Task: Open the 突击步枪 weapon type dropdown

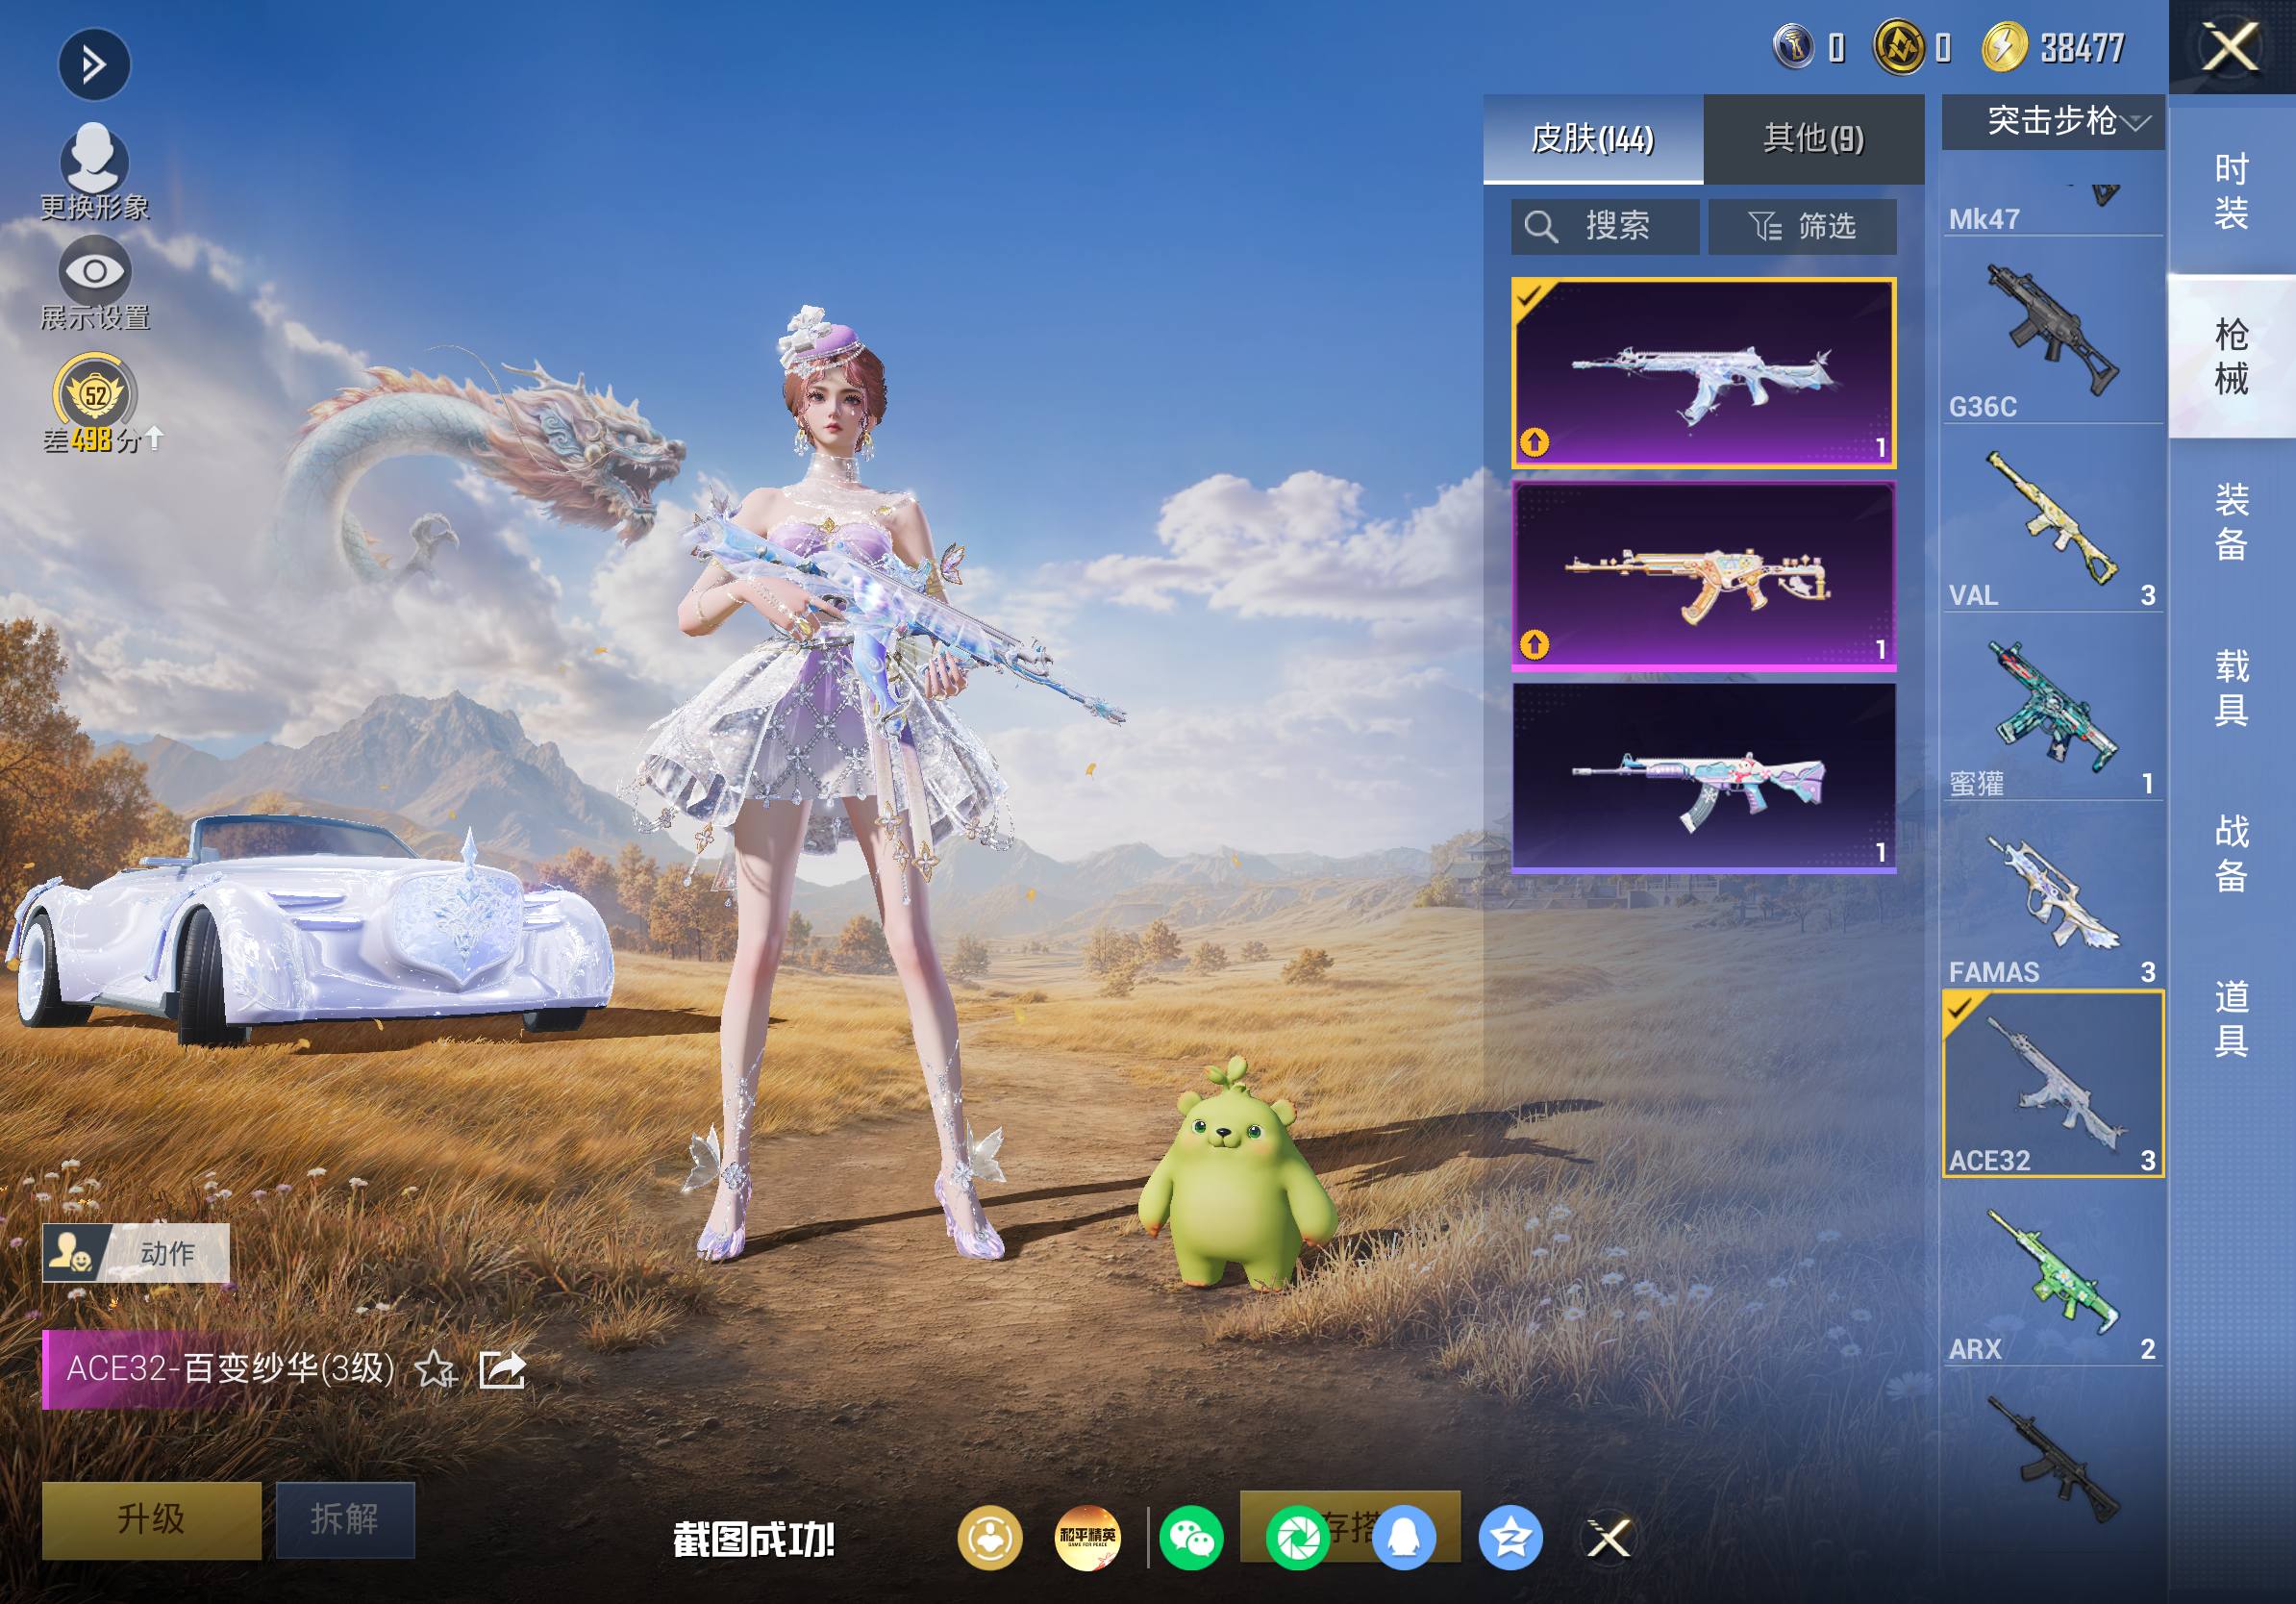Action: click(2053, 122)
